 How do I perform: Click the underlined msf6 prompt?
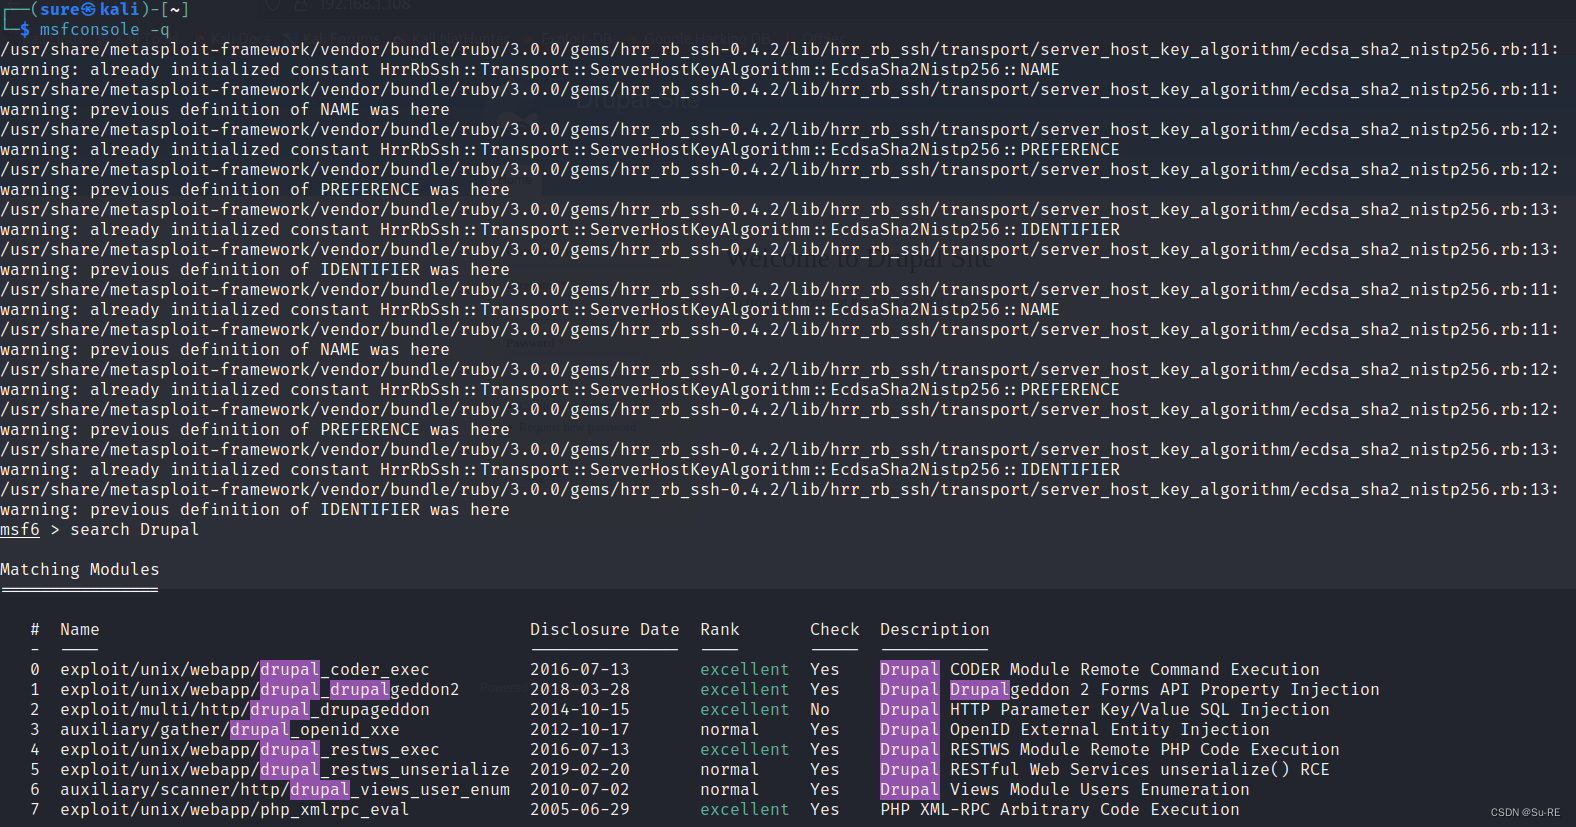click(20, 529)
